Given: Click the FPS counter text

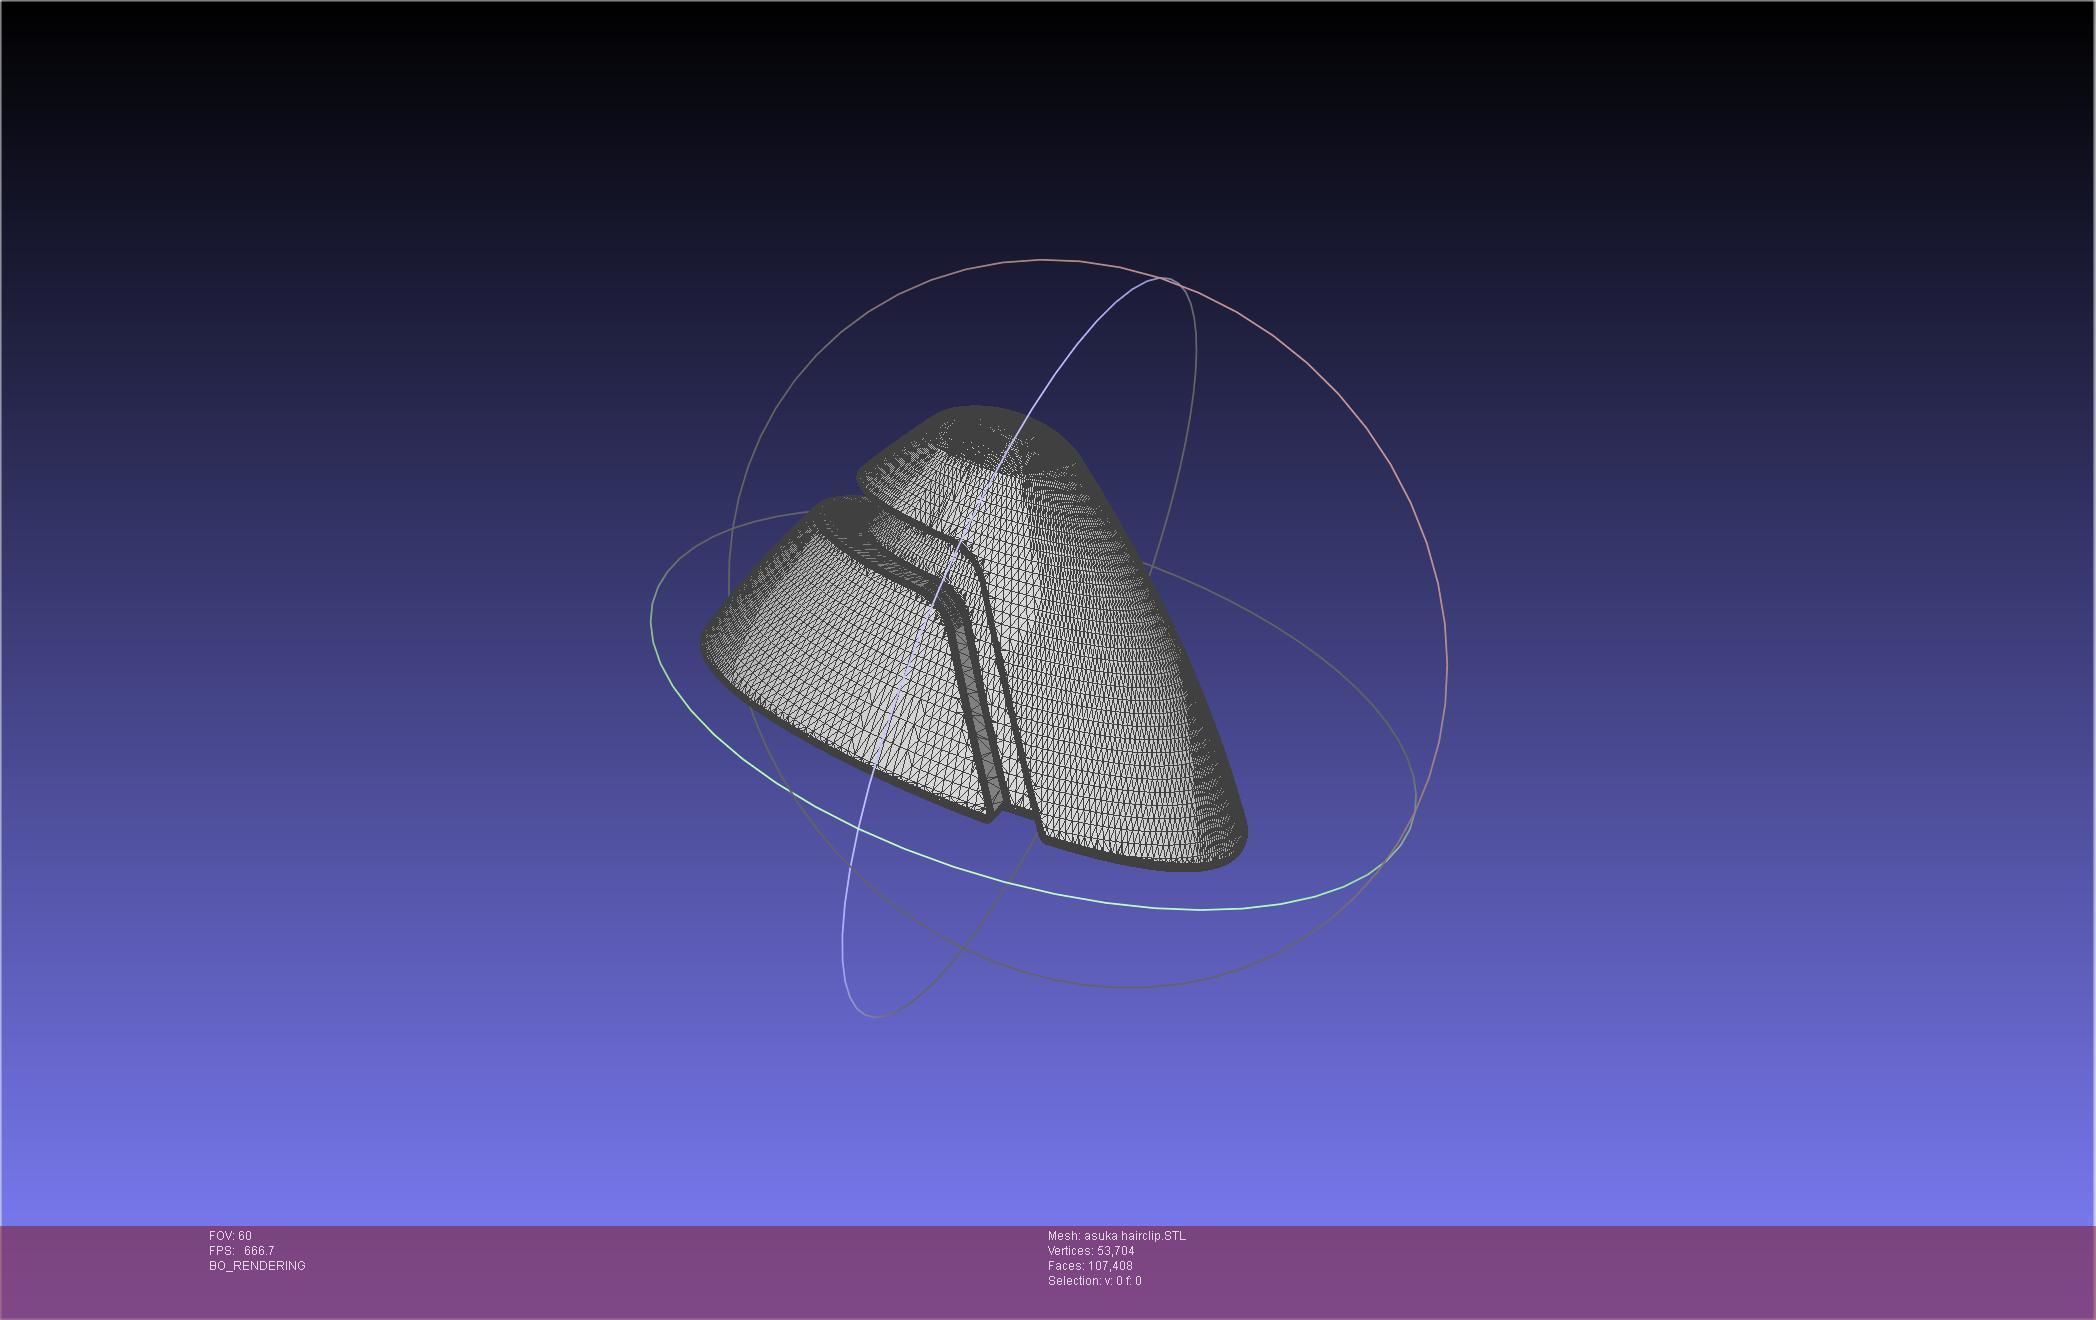Looking at the screenshot, I should (241, 1251).
